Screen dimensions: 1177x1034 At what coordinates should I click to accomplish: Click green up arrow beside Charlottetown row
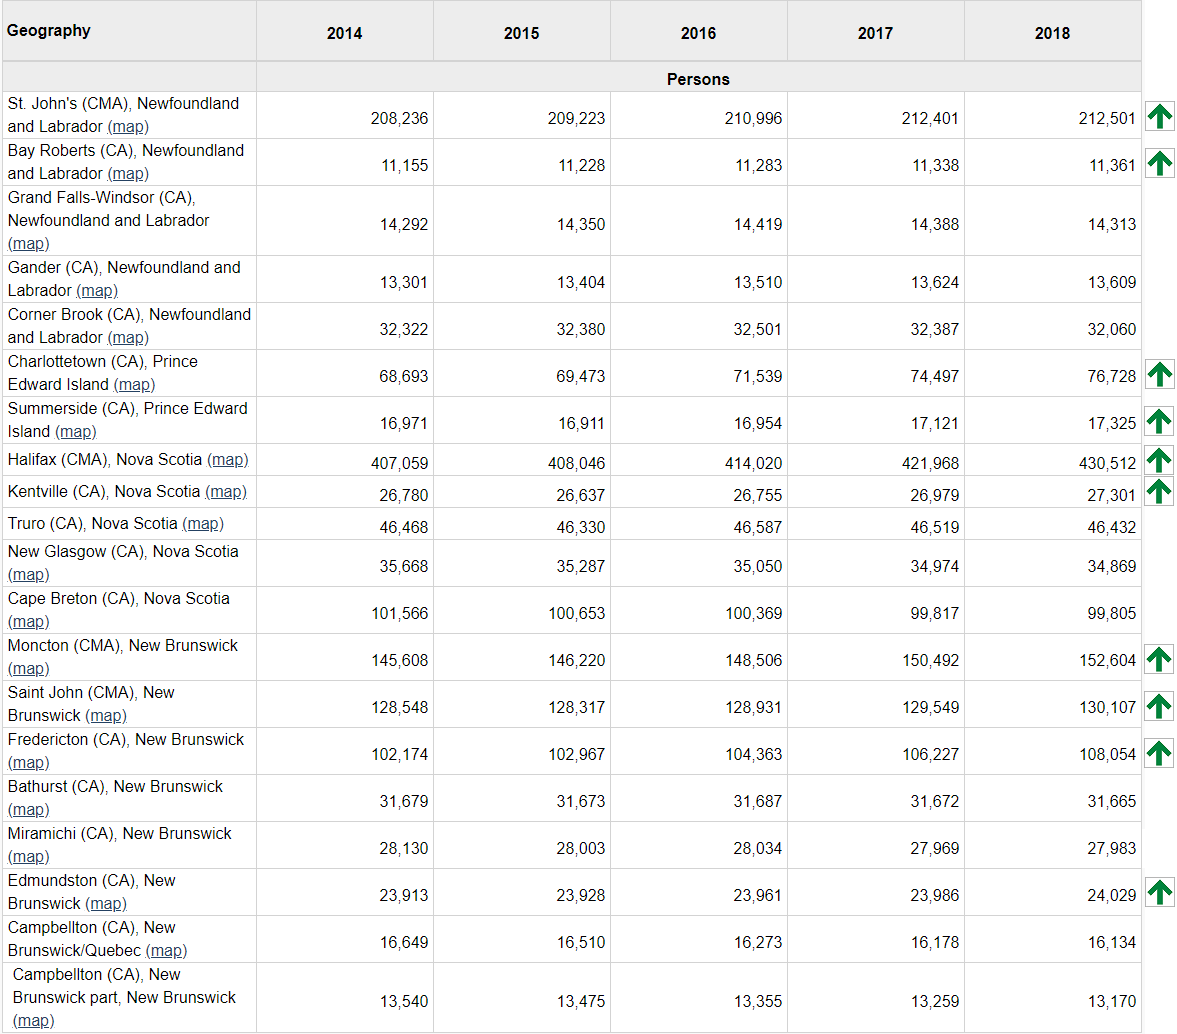coord(1160,374)
